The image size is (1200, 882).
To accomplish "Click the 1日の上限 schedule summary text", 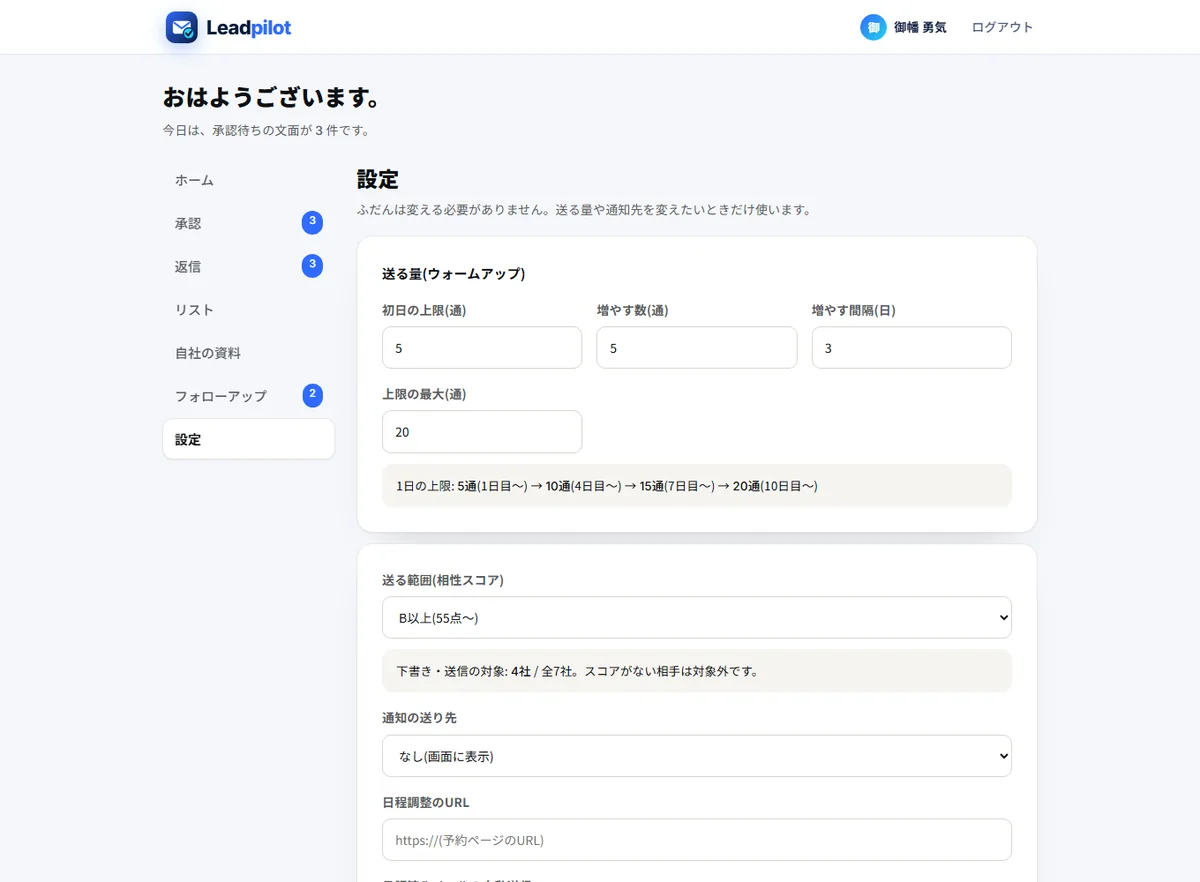I will 607,487.
